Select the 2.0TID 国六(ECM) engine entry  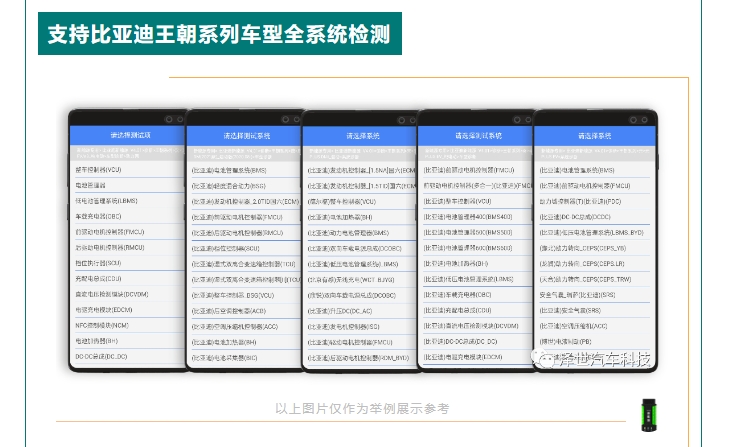click(x=244, y=202)
